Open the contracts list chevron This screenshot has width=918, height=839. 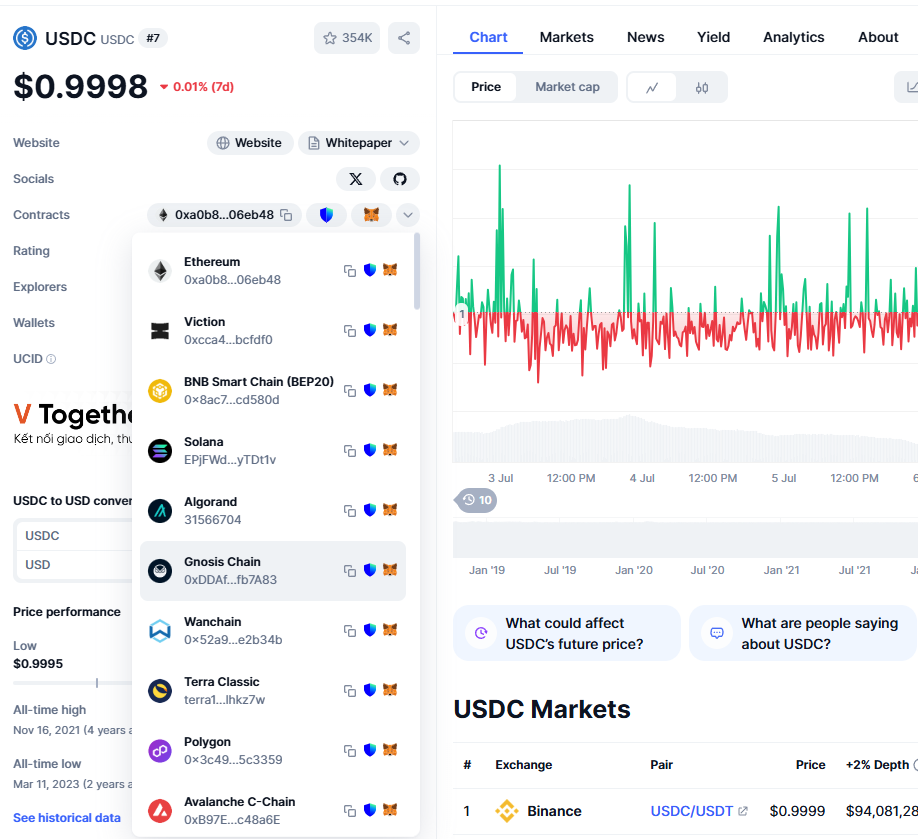[408, 214]
